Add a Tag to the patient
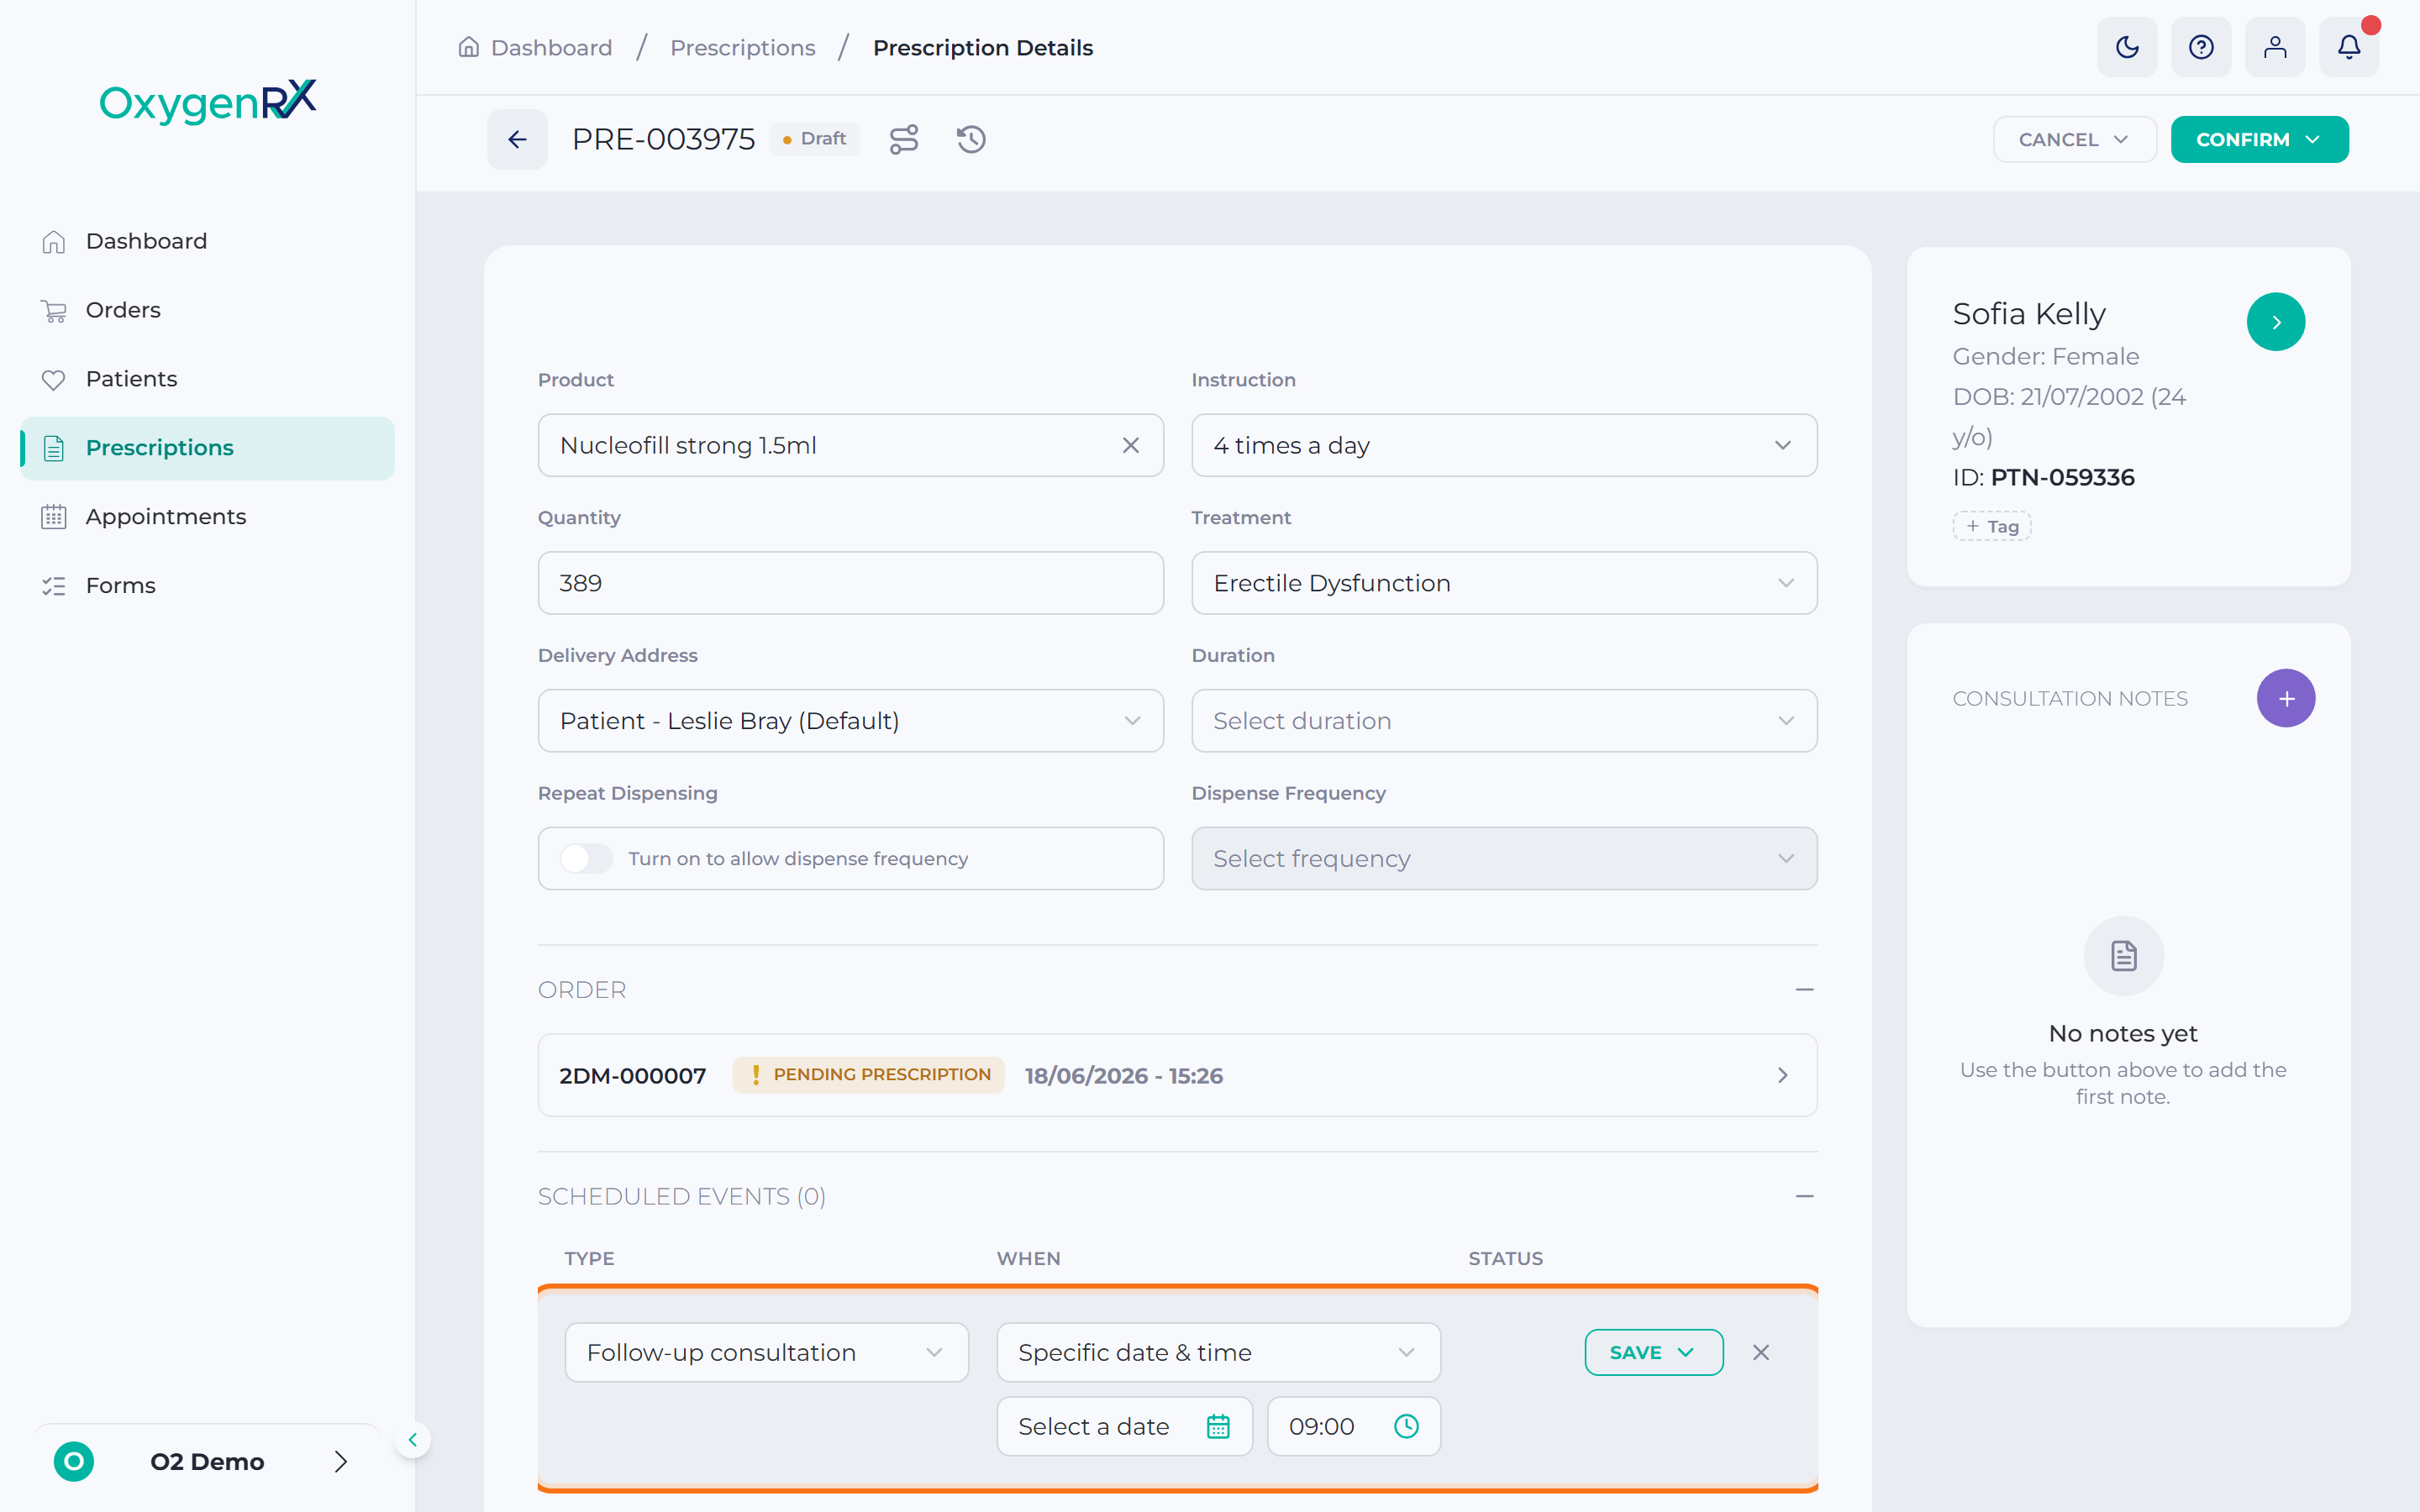 coord(1991,526)
